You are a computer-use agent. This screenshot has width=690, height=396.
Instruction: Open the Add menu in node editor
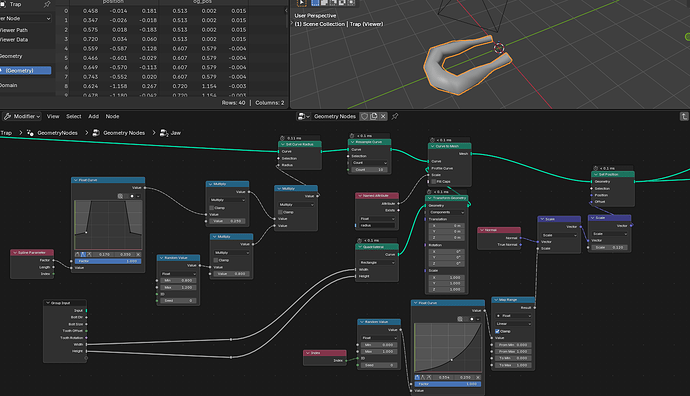tap(93, 116)
